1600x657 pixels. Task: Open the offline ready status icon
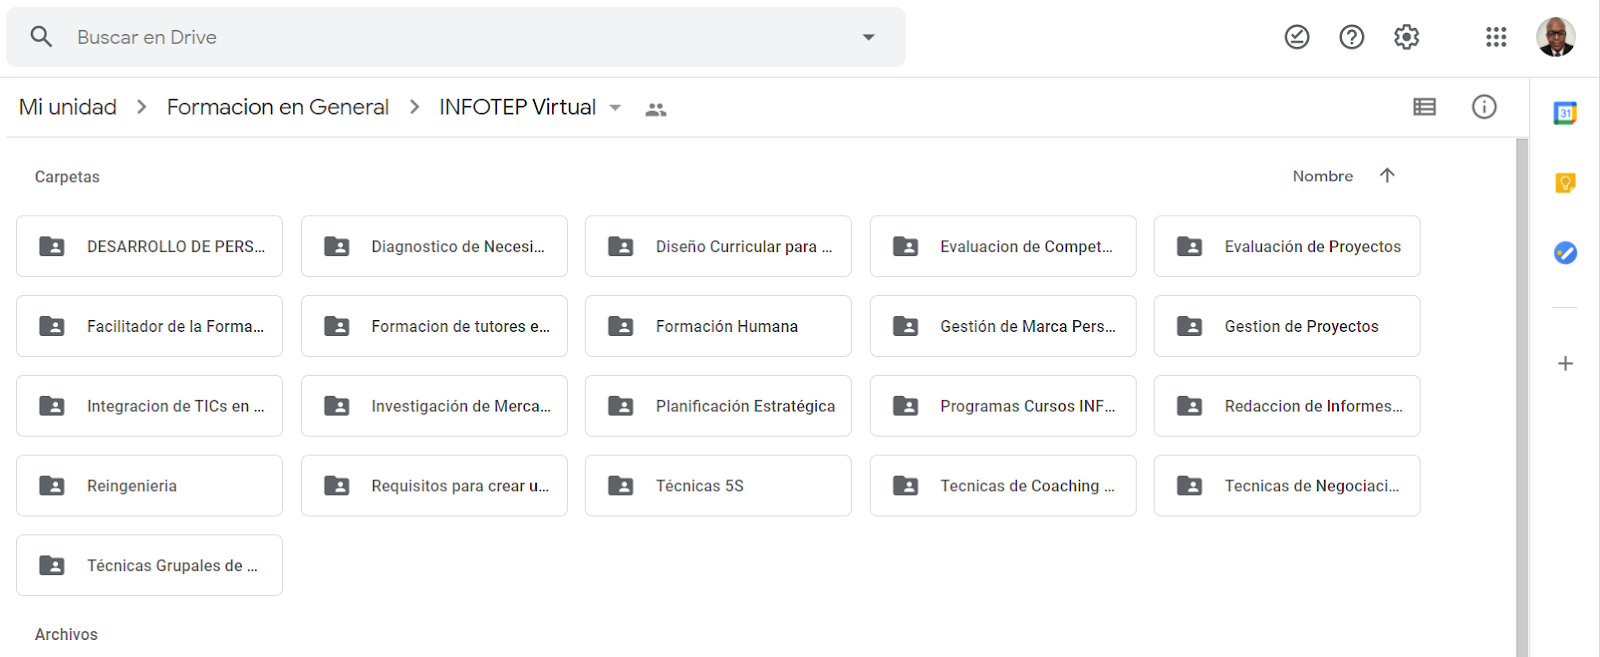[1297, 37]
